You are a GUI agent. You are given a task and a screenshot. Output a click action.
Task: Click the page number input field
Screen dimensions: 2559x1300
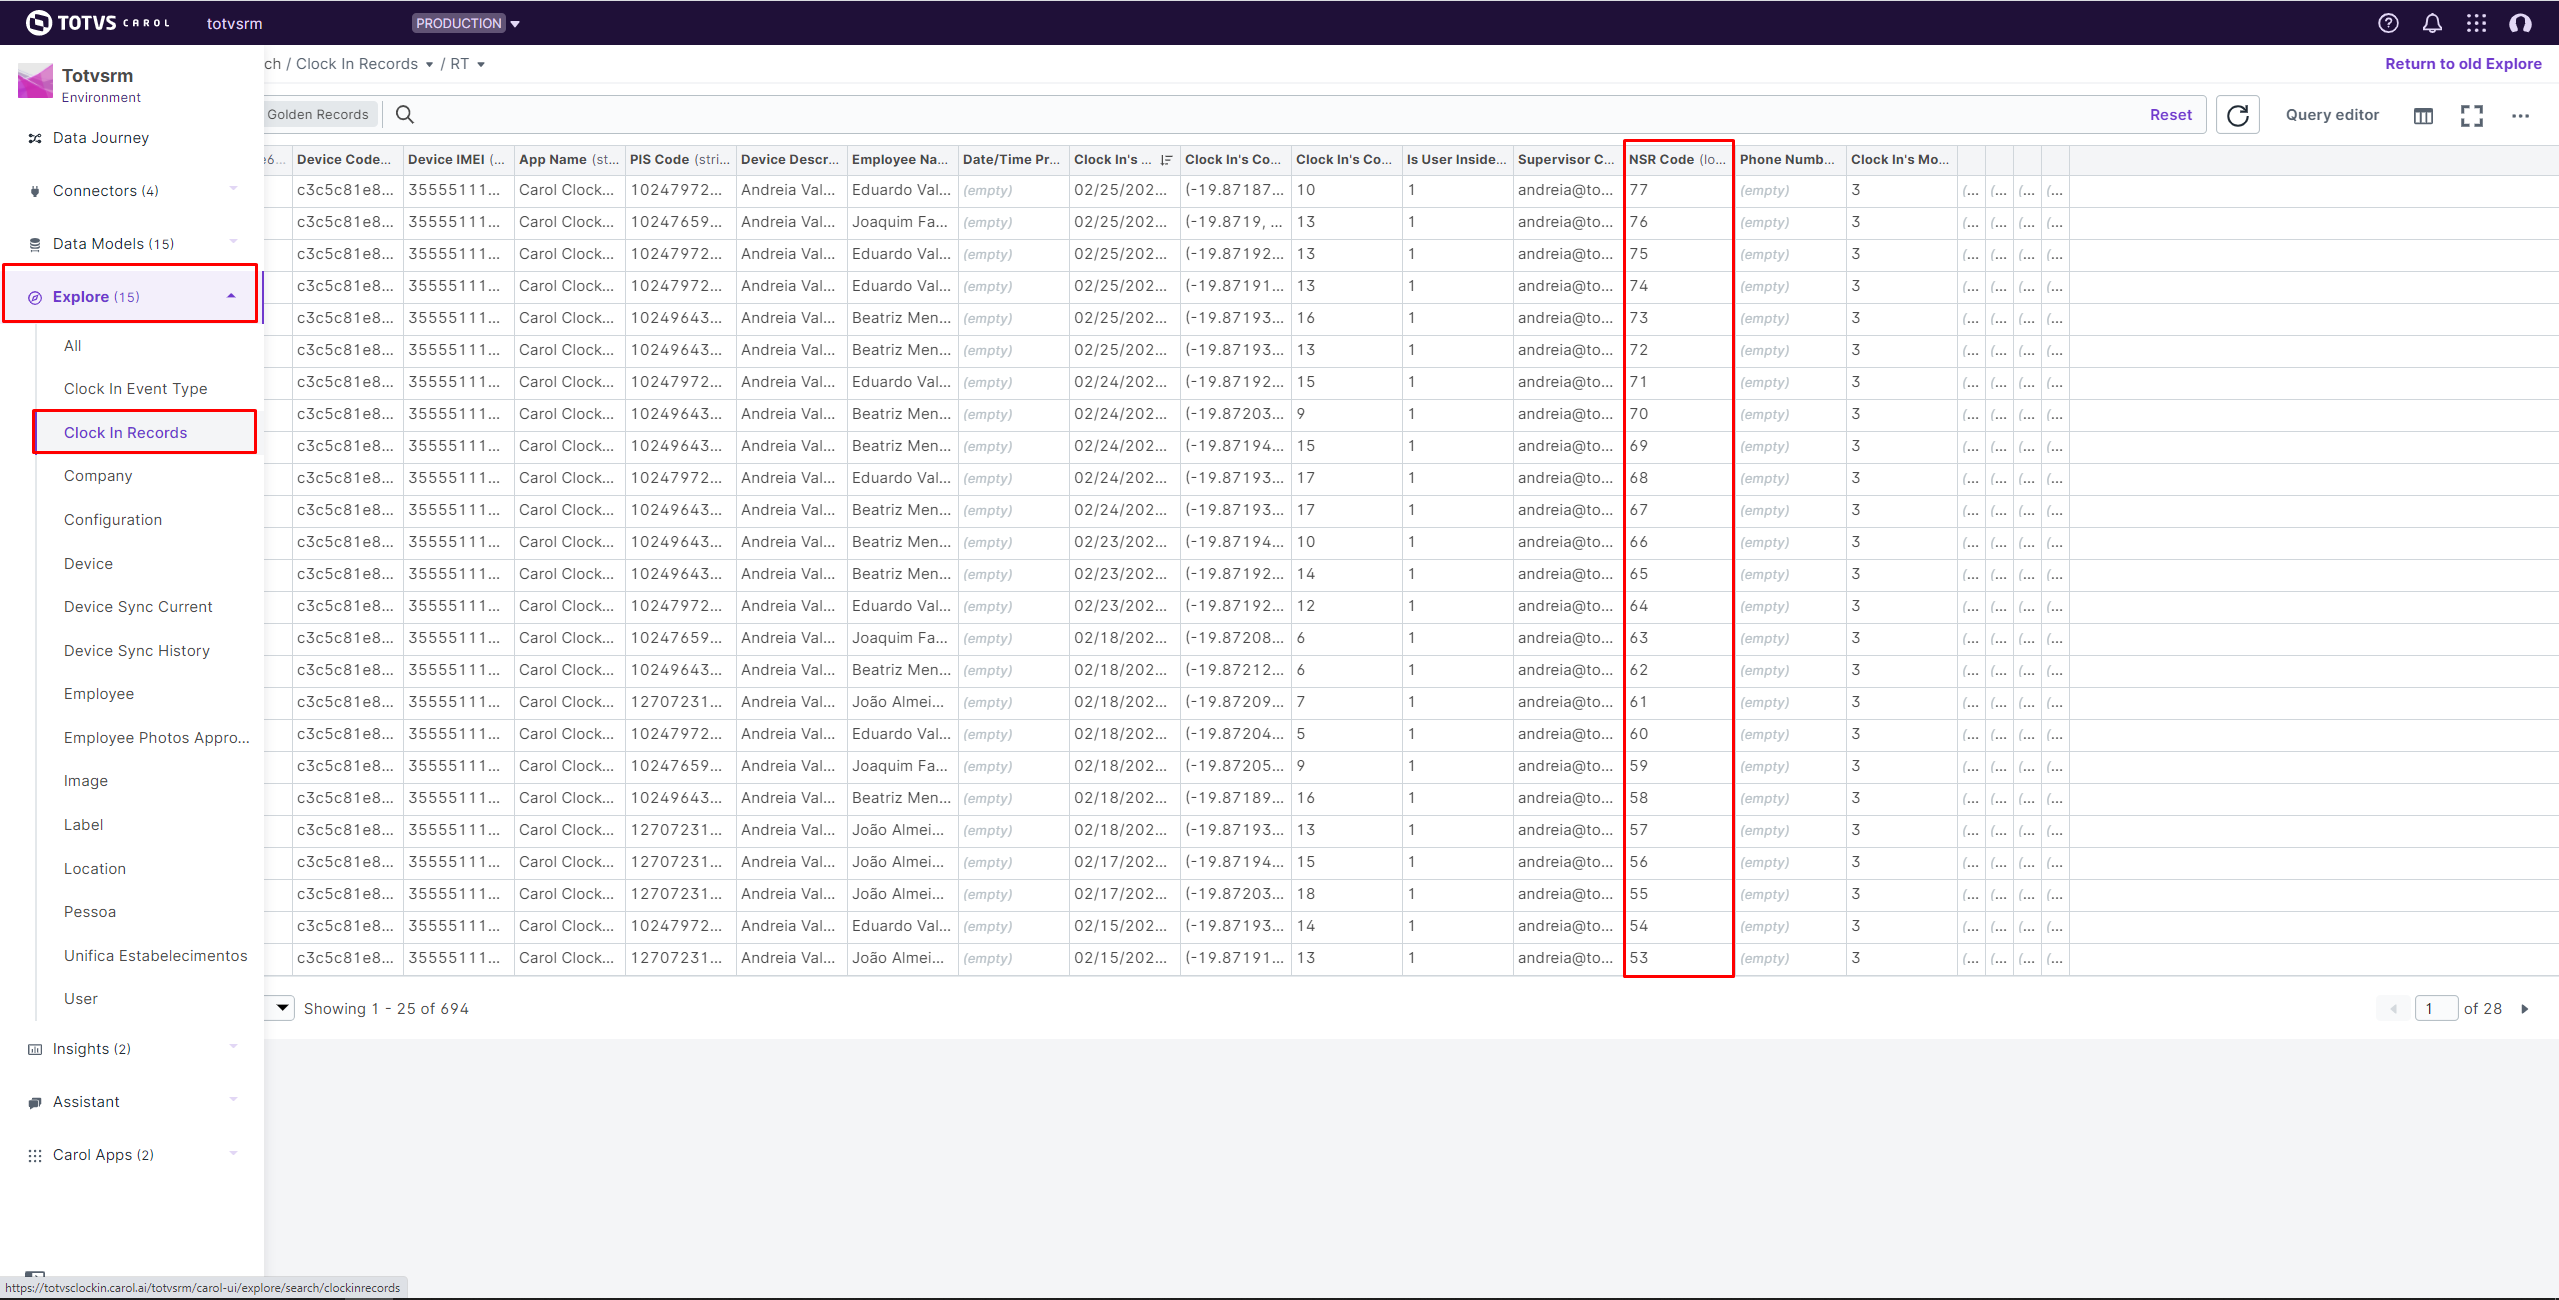point(2435,1008)
